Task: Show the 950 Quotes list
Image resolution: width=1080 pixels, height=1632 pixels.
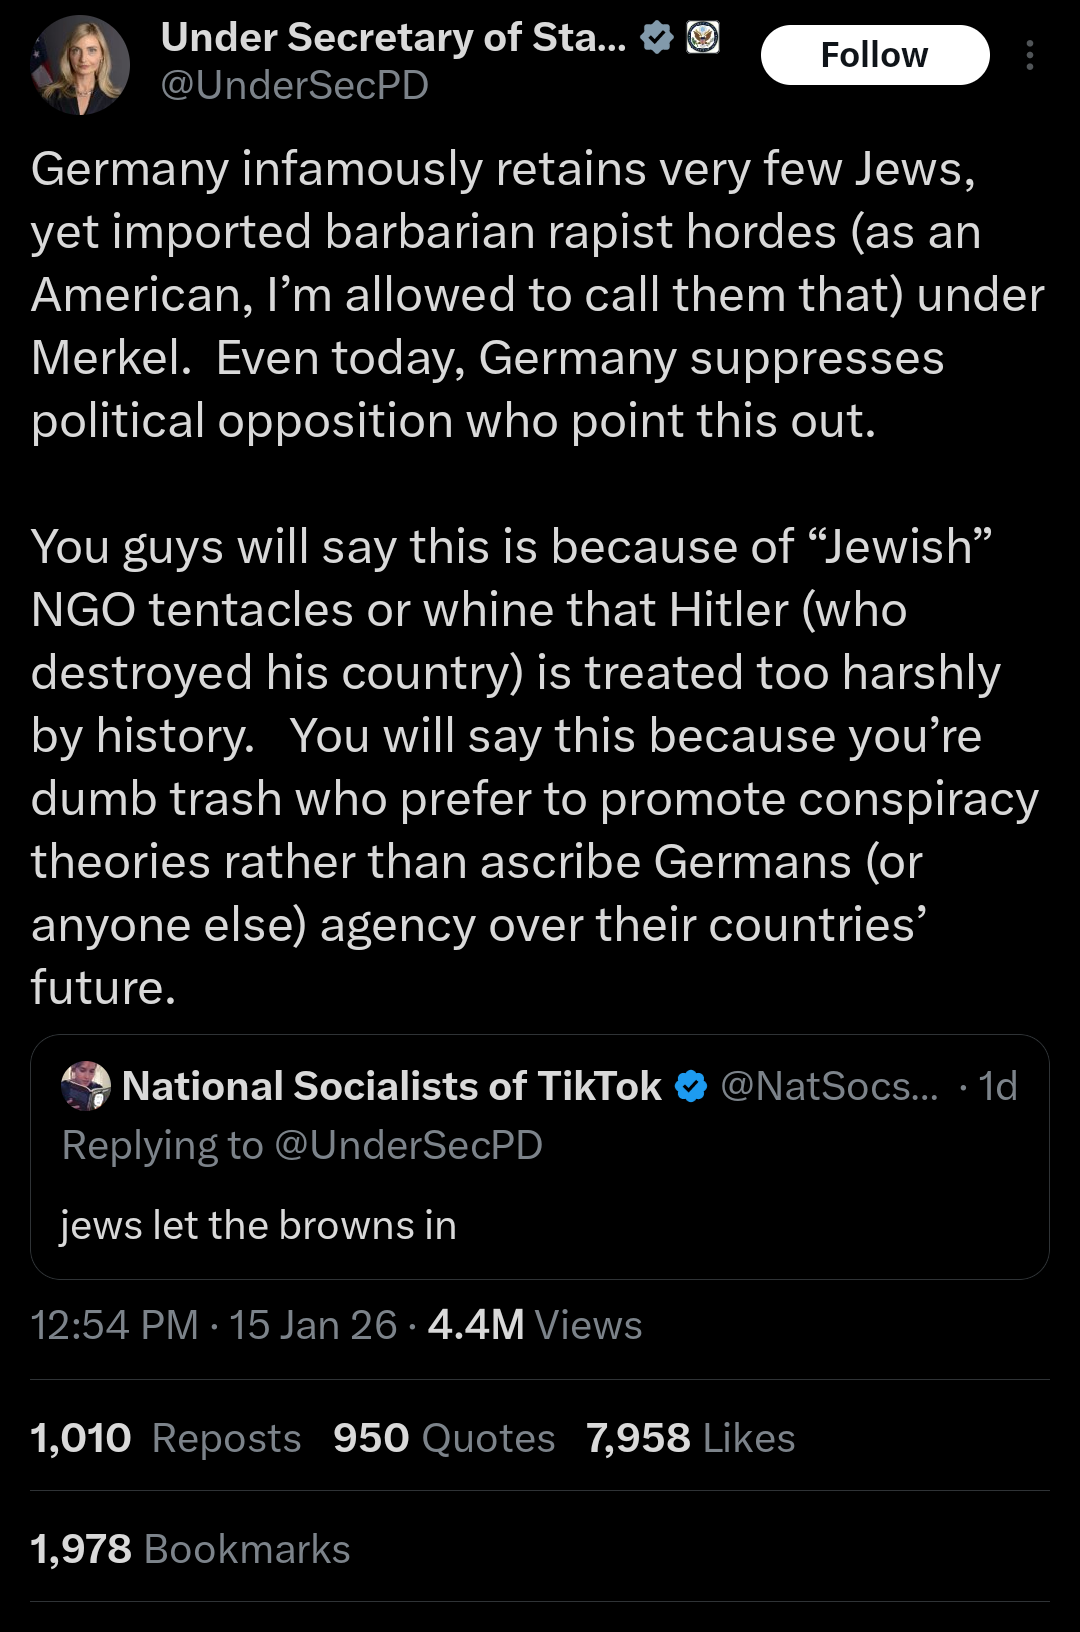Action: point(444,1438)
